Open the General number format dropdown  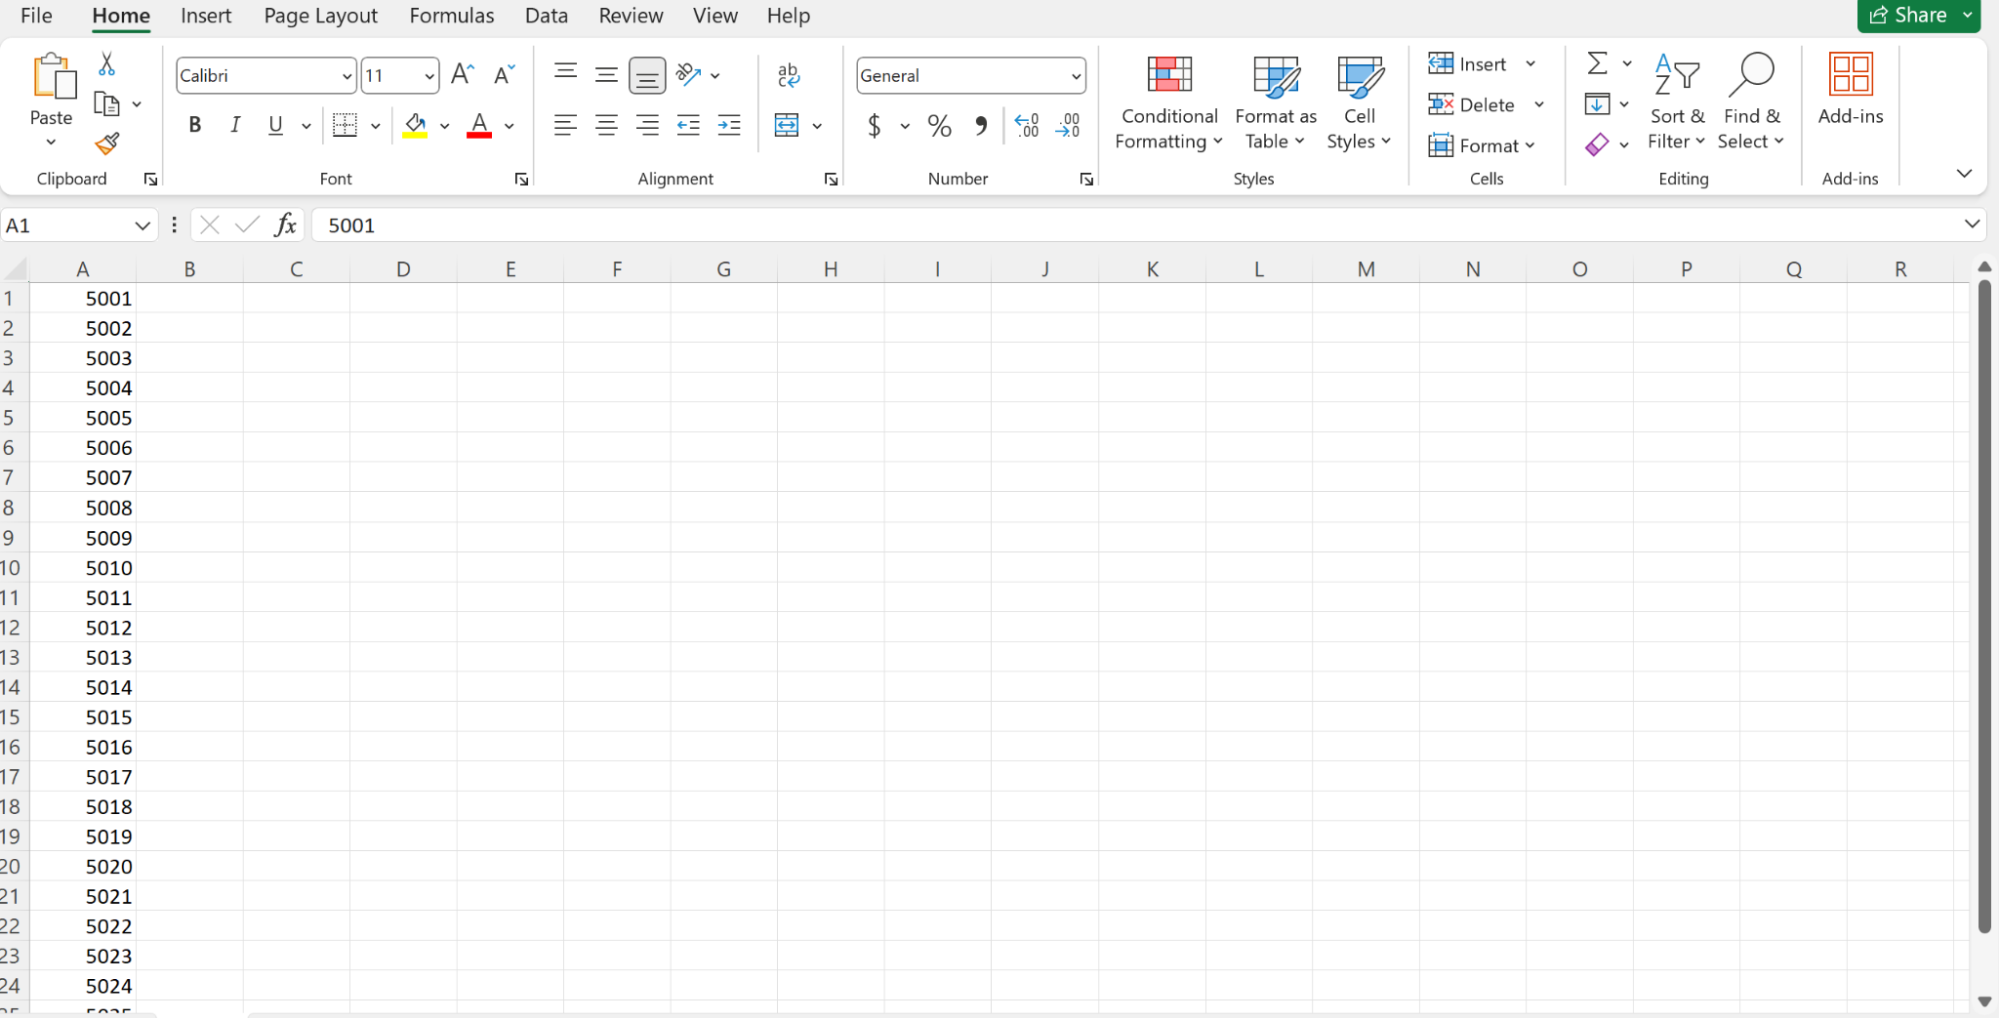point(1076,76)
